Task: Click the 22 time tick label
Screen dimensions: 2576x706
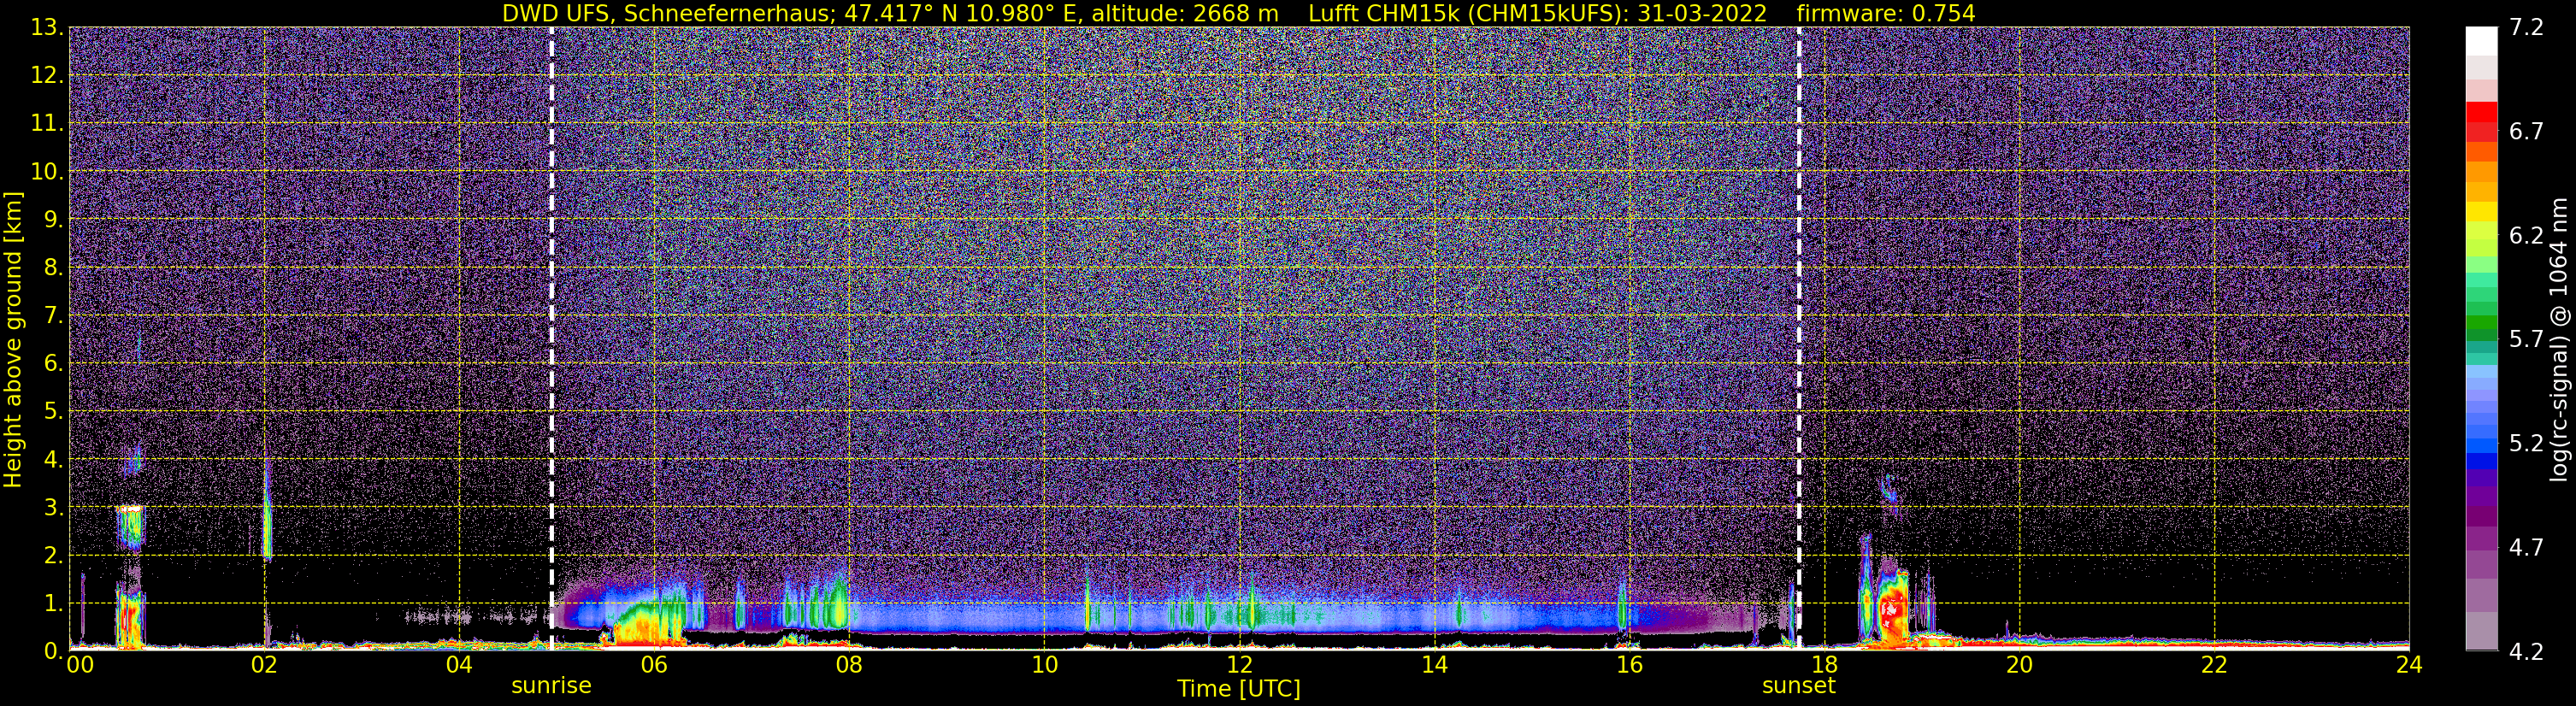Action: pyautogui.click(x=2214, y=665)
